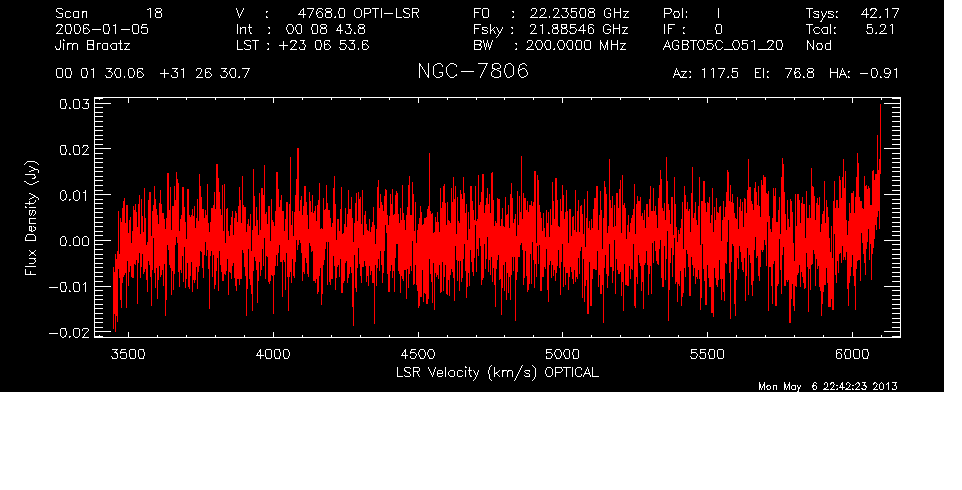Click LST value +23 06 53.6
This screenshot has width=962, height=490.
point(324,45)
